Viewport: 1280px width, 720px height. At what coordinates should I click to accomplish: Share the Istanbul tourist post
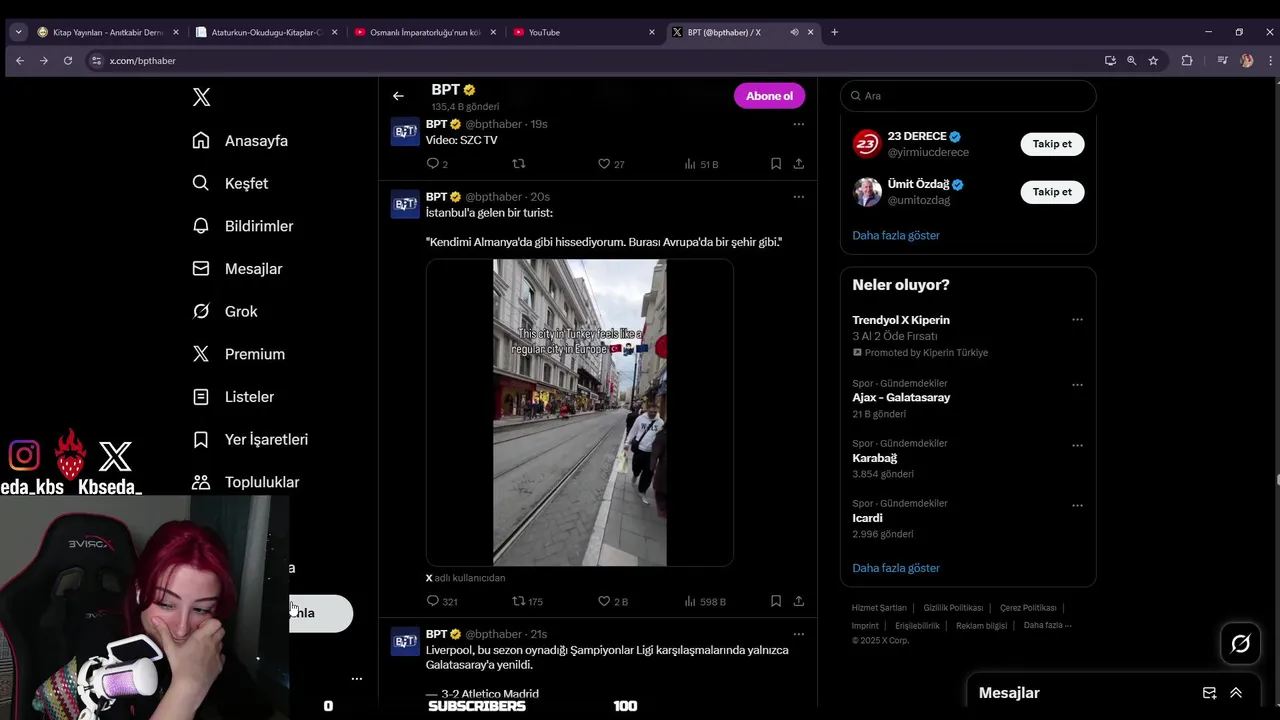click(798, 601)
